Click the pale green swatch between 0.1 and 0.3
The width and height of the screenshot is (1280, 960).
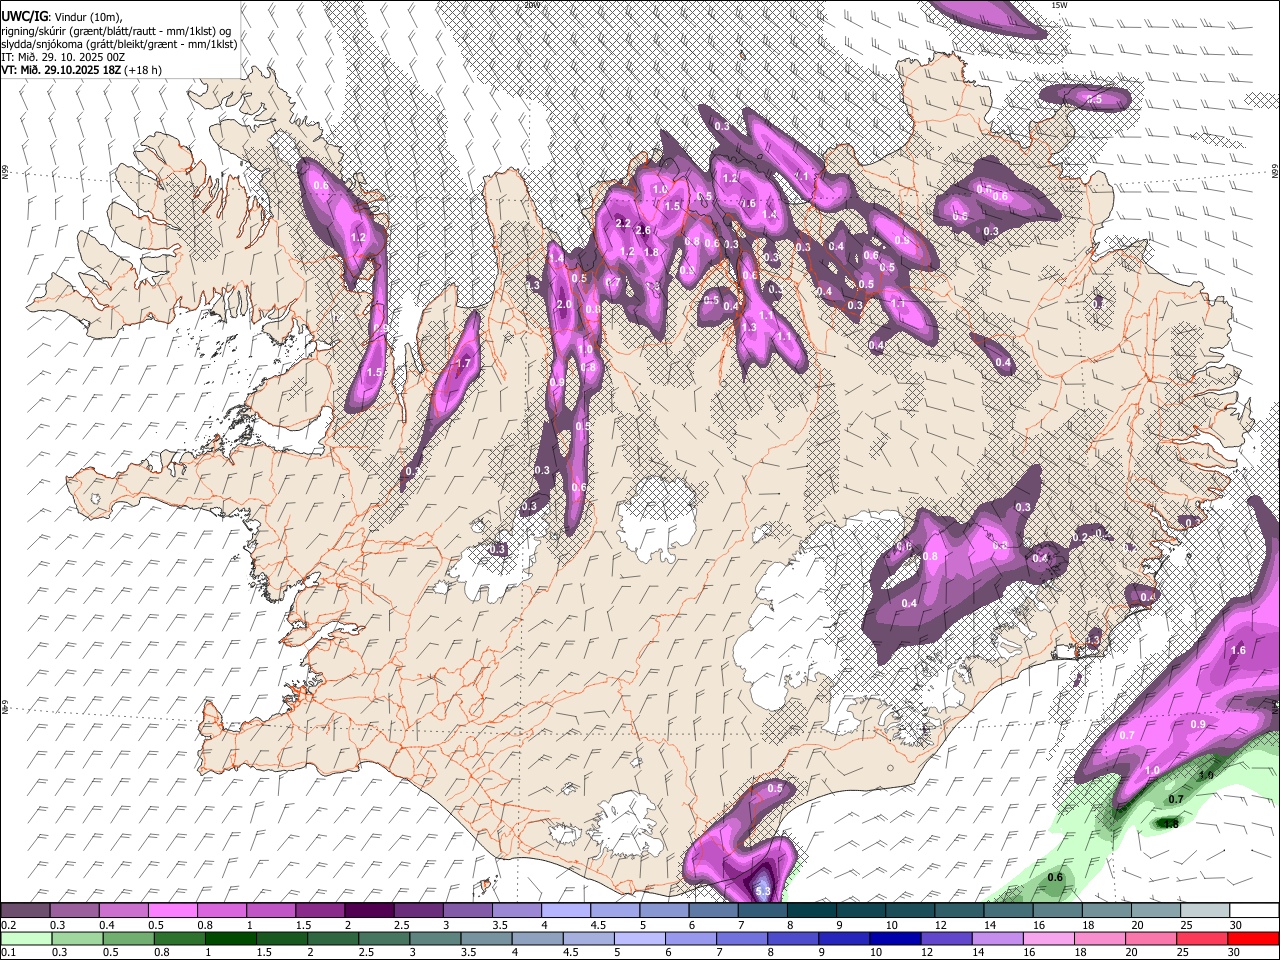pyautogui.click(x=25, y=938)
